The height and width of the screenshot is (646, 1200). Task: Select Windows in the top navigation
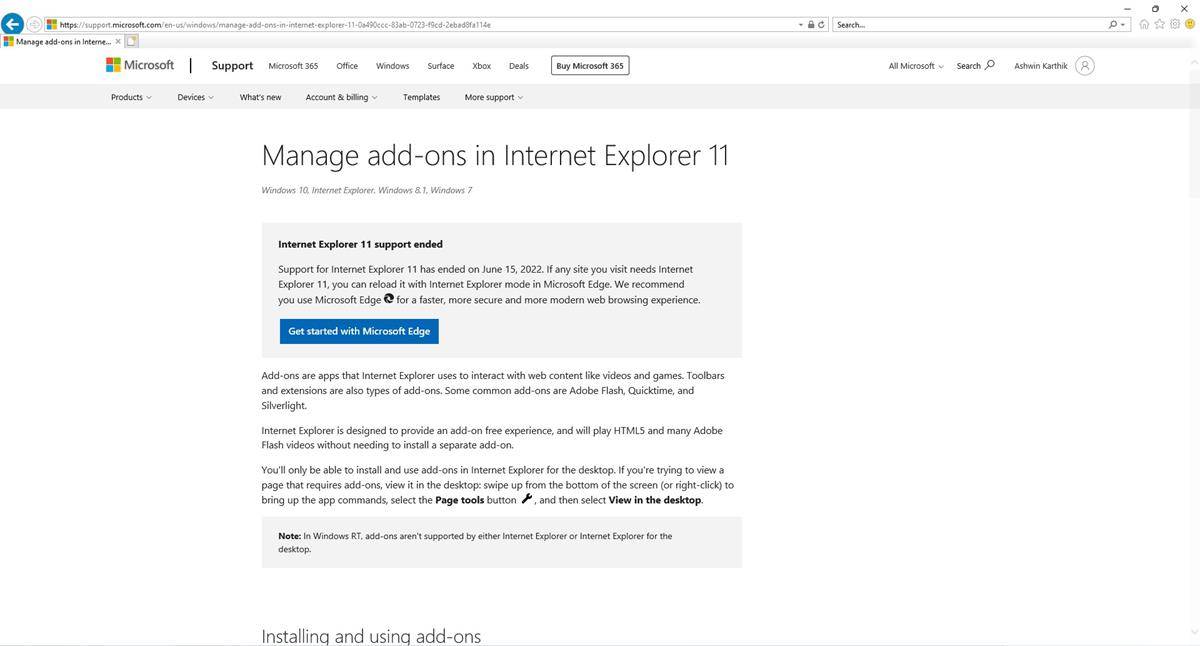(392, 66)
